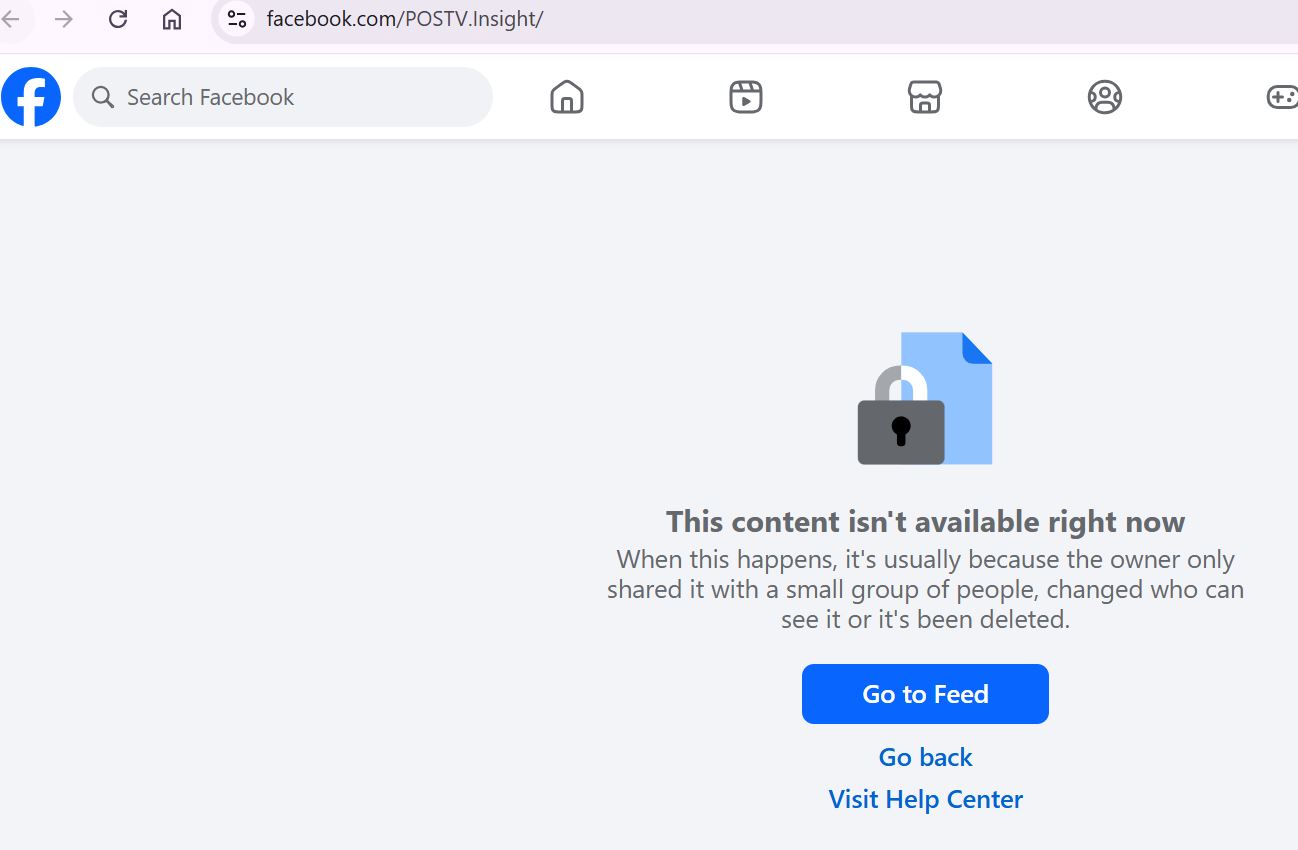
Task: Open the Reels video tab icon
Action: tap(746, 97)
